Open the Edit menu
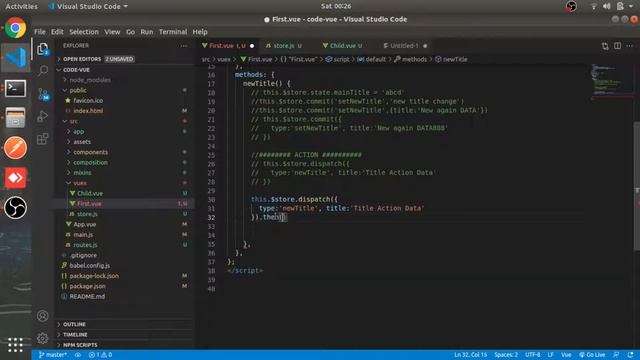This screenshot has width=640, height=360. (x=57, y=32)
